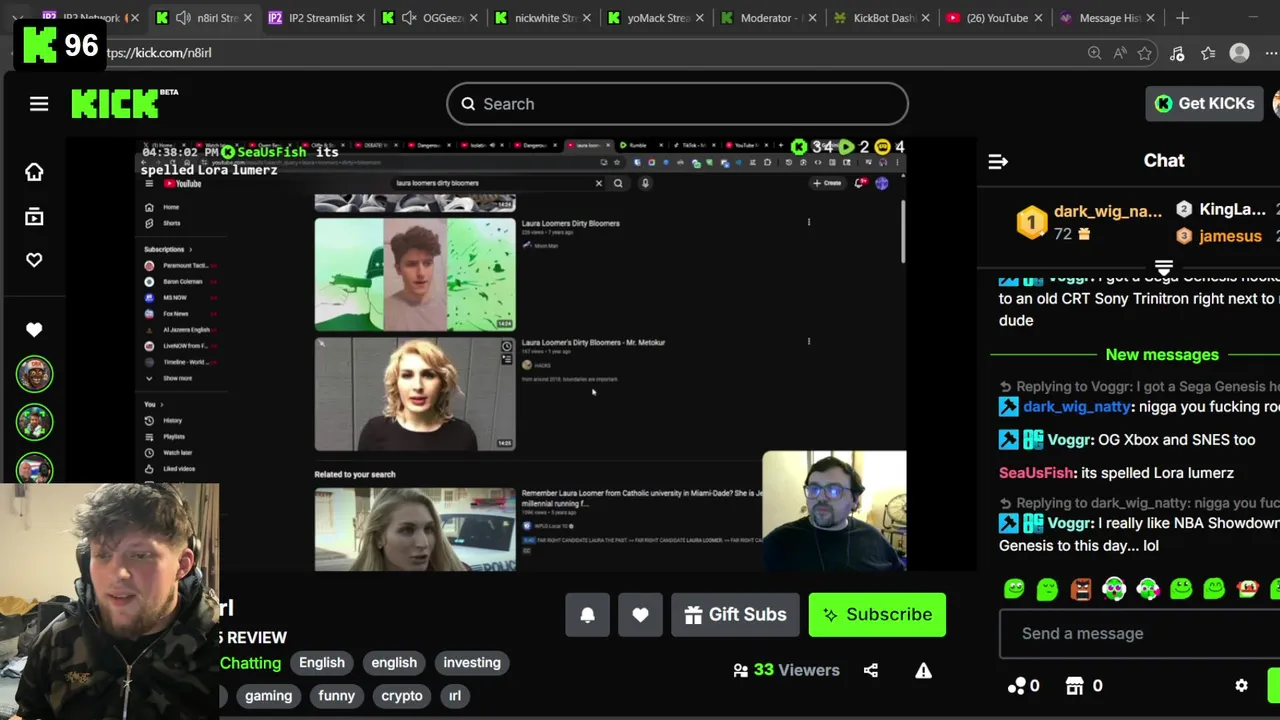Switch to the yoMack browser tab
Viewport: 1280px width, 720px height.
click(x=657, y=18)
